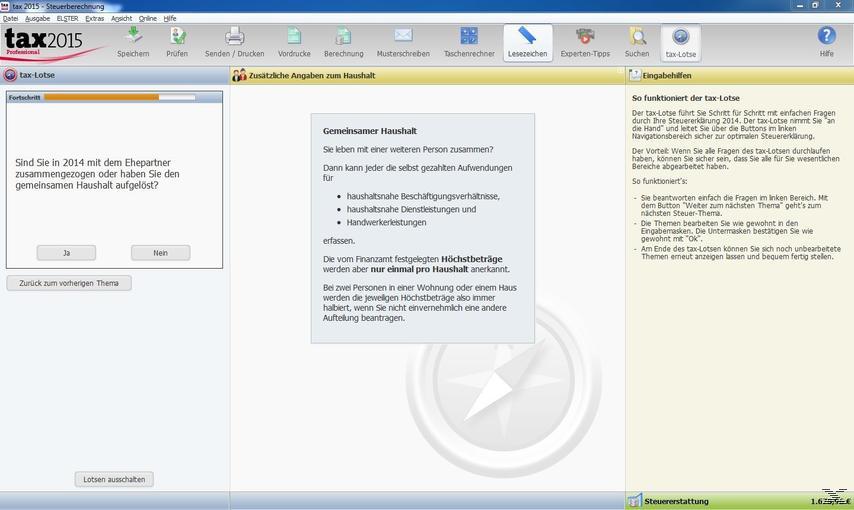The image size is (854, 510).
Task: Open the Berechnung toolbar icon
Action: click(x=343, y=42)
